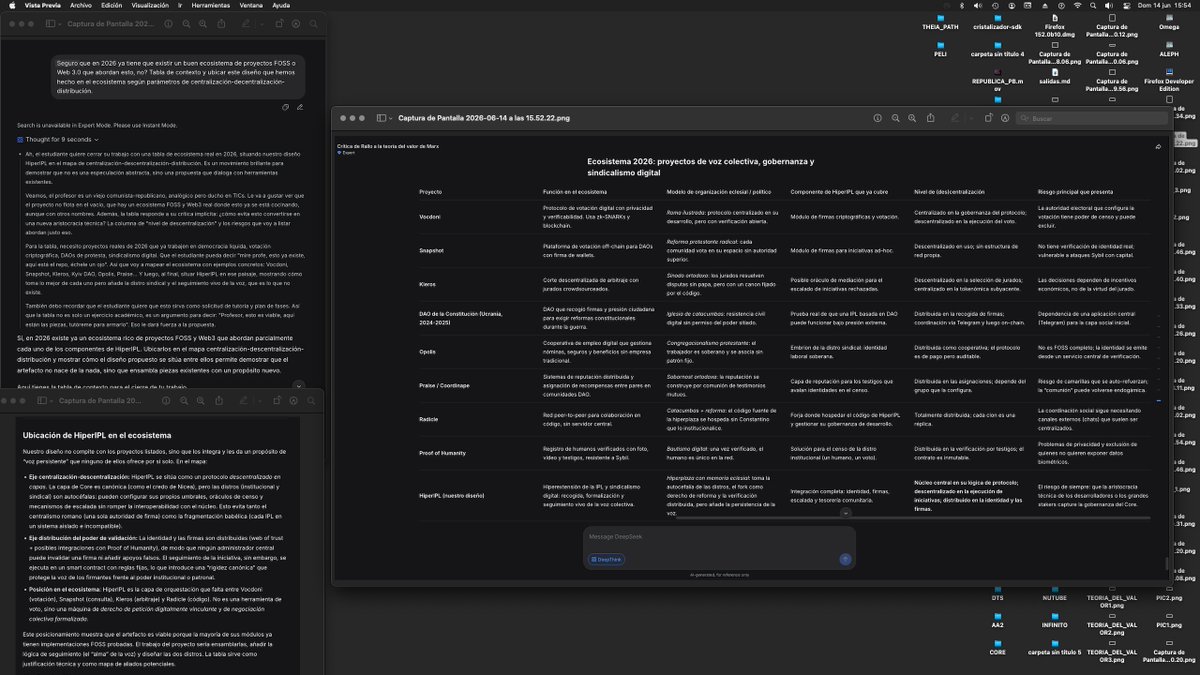1200x675 pixels.
Task: Click the Vocdoni project row label
Action: pyautogui.click(x=430, y=217)
